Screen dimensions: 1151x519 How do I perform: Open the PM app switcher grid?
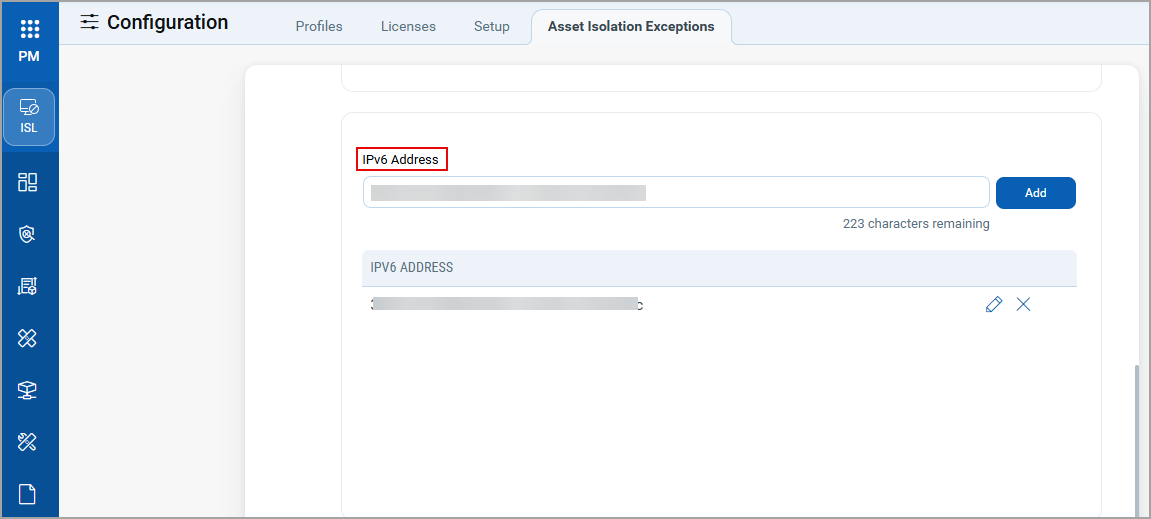click(x=29, y=29)
